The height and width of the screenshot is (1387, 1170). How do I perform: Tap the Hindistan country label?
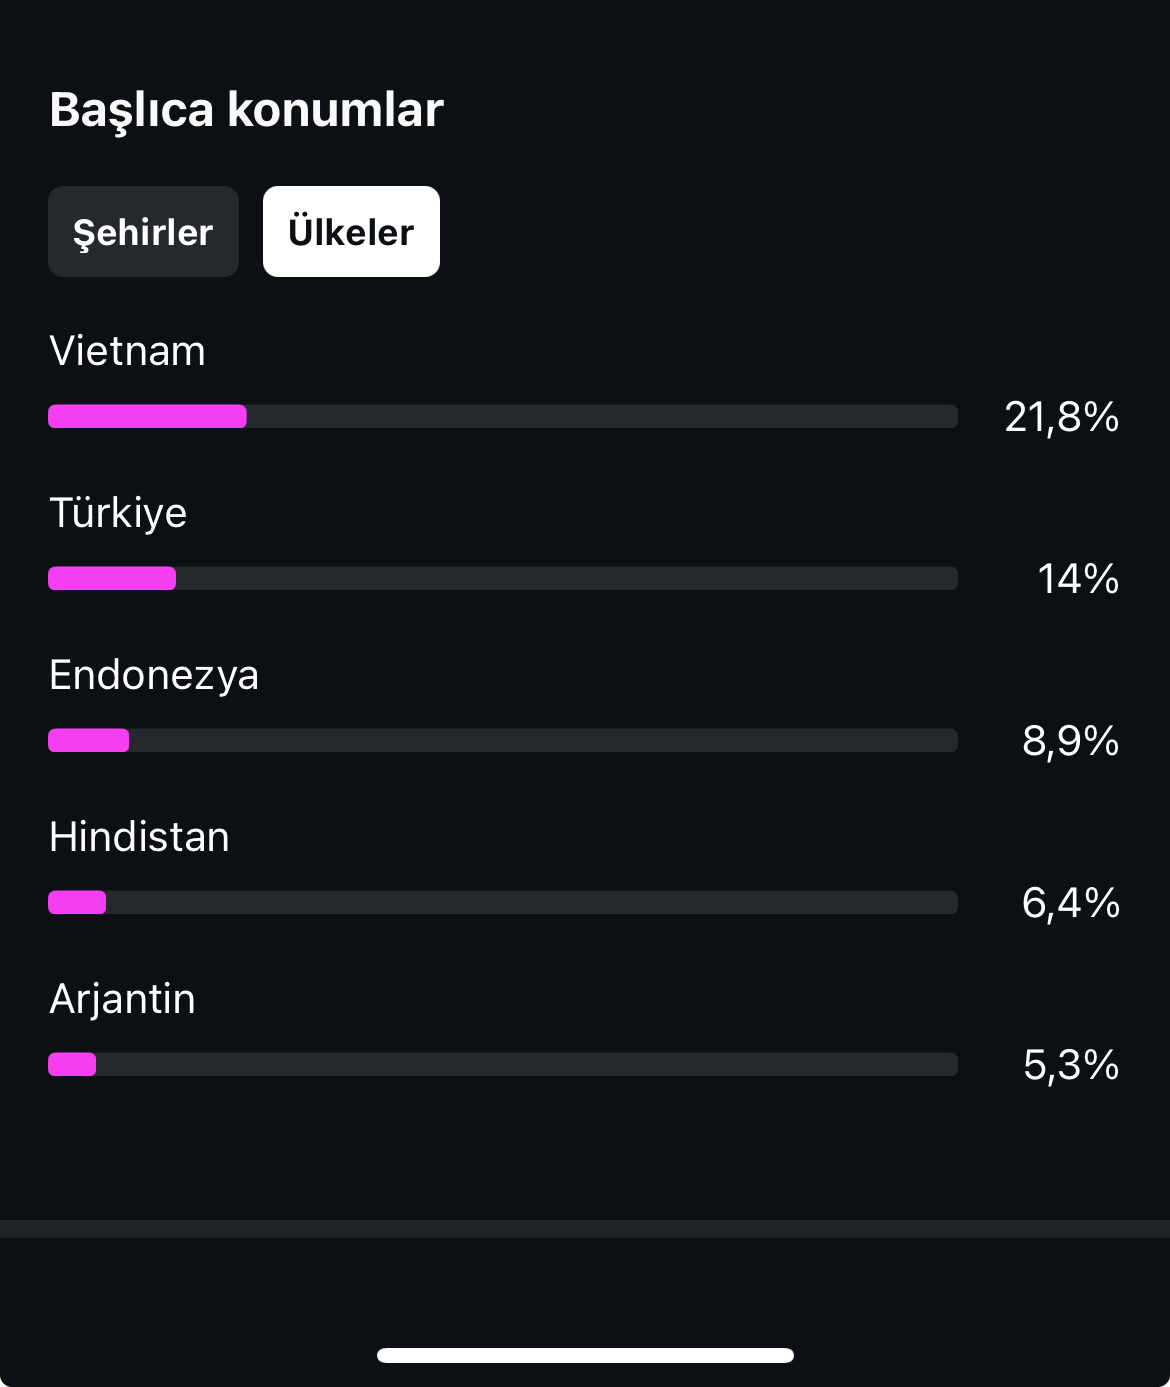pyautogui.click(x=139, y=837)
